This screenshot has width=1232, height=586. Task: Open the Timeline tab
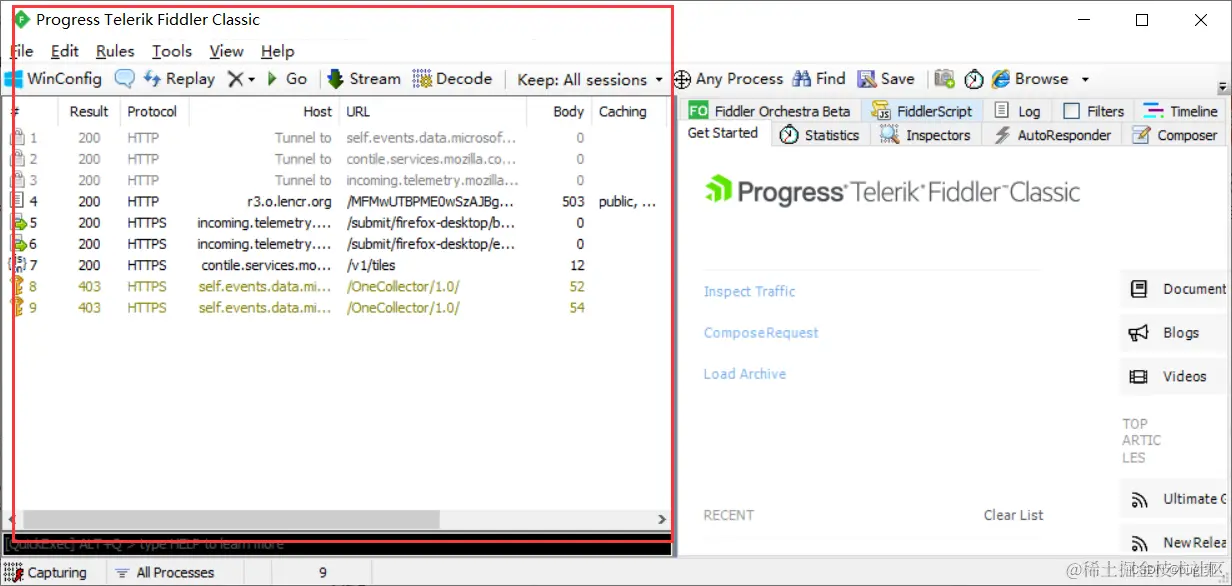[1181, 111]
